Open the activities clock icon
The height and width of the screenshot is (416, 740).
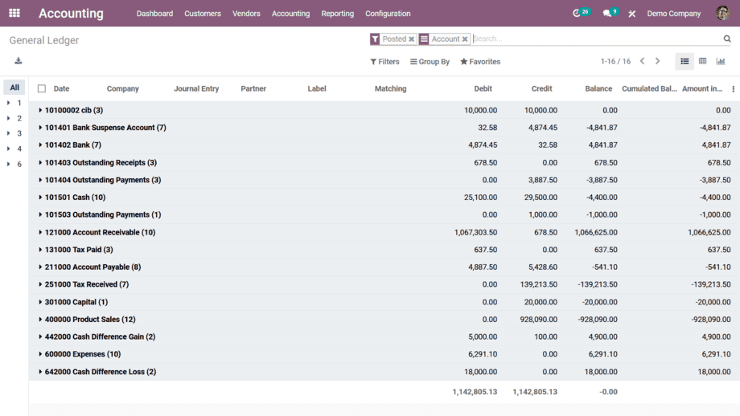tap(578, 14)
